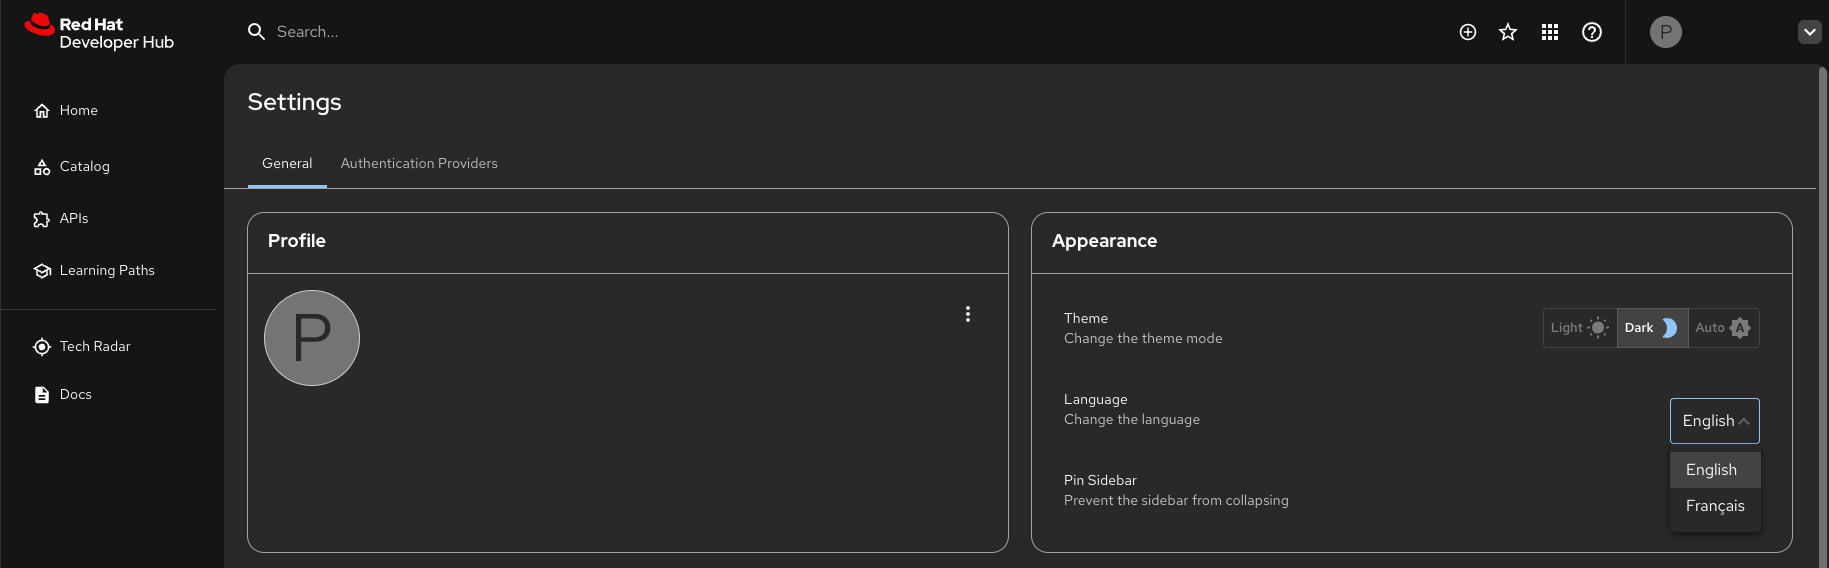Choose Français from language list
The width and height of the screenshot is (1829, 568).
click(1714, 506)
